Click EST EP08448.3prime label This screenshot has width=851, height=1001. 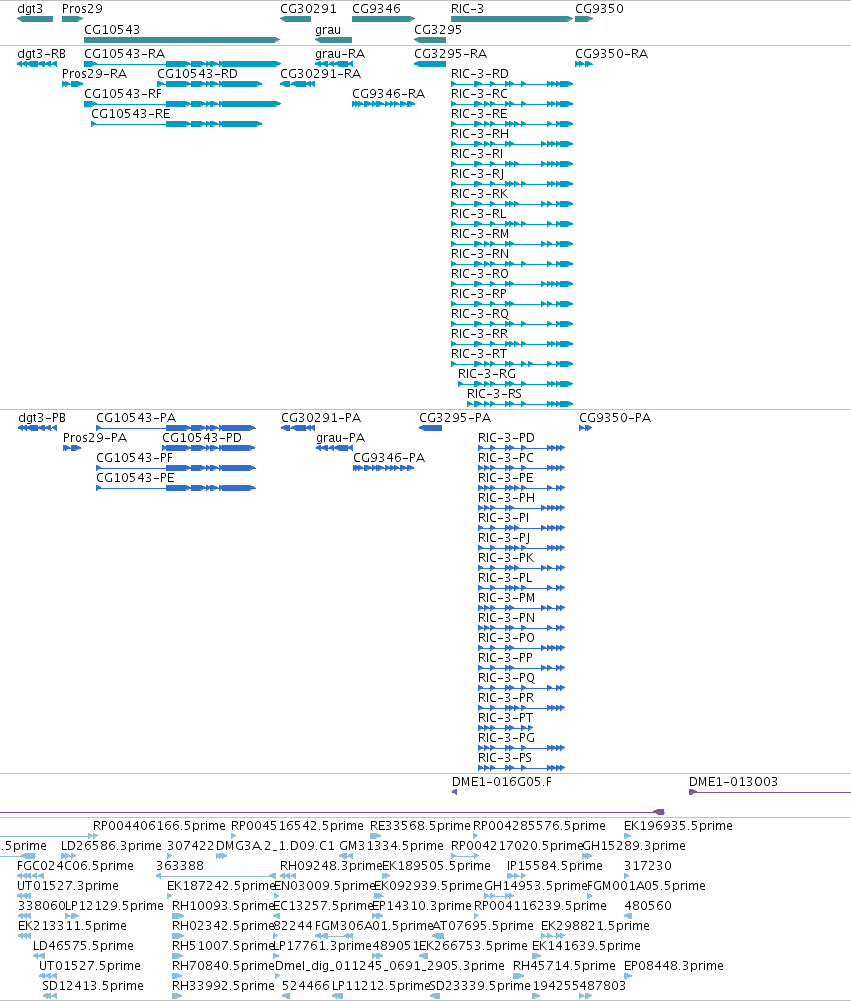(674, 966)
